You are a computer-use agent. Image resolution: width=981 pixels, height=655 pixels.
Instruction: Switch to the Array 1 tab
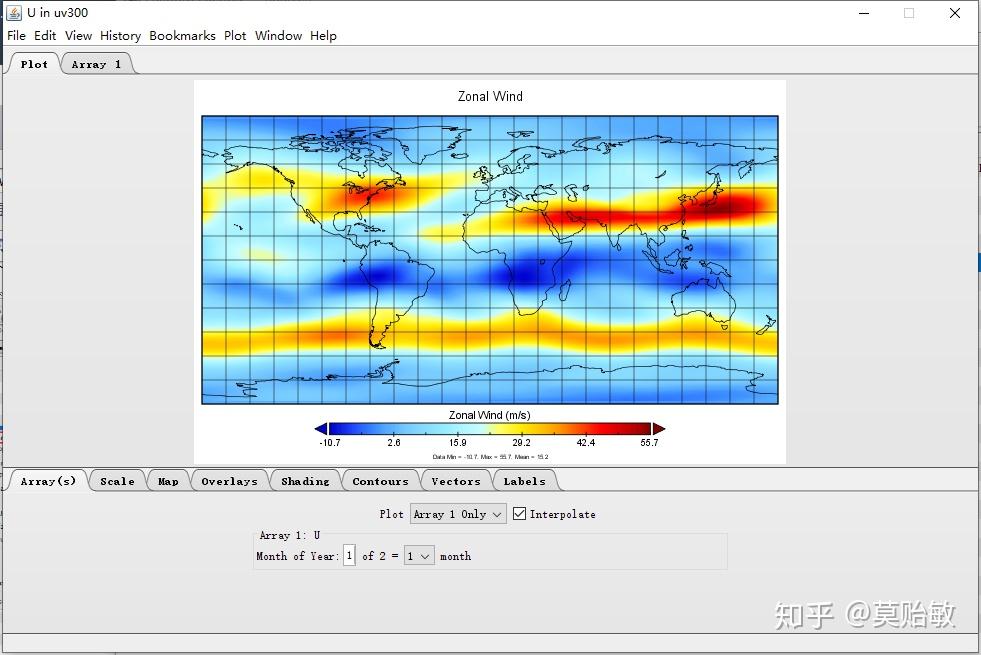96,64
